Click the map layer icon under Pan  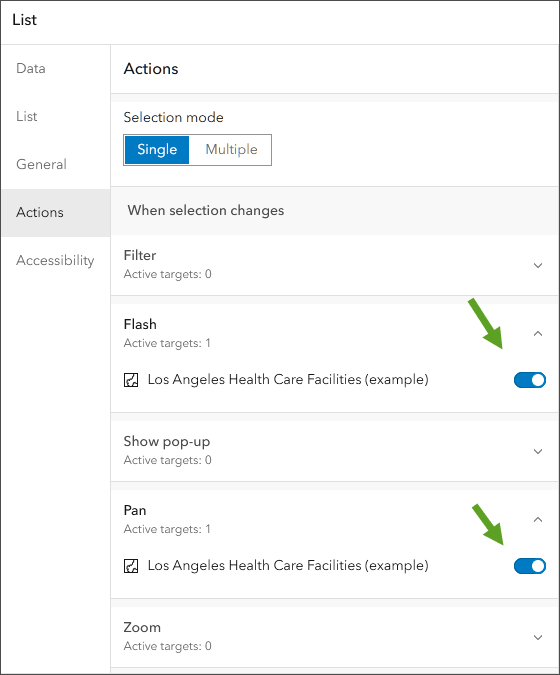(x=131, y=566)
